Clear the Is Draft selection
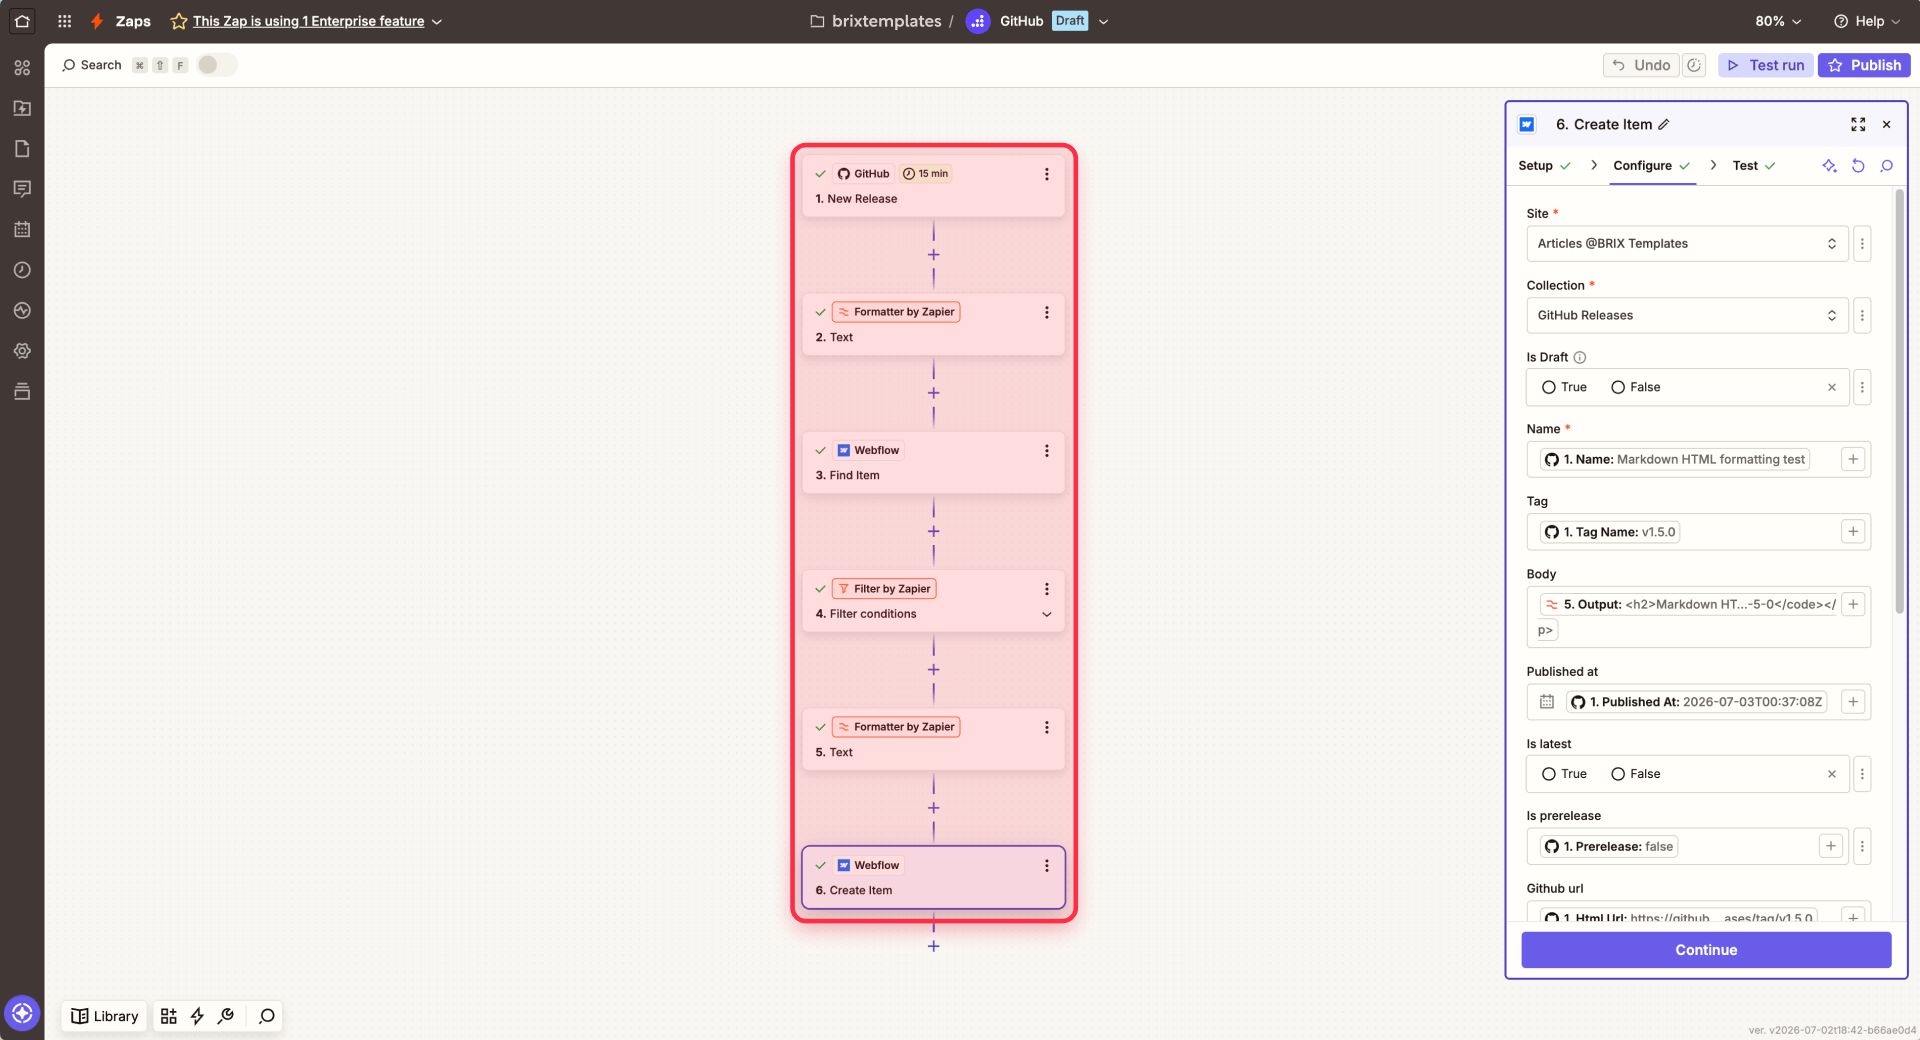The image size is (1920, 1040). pyautogui.click(x=1832, y=387)
